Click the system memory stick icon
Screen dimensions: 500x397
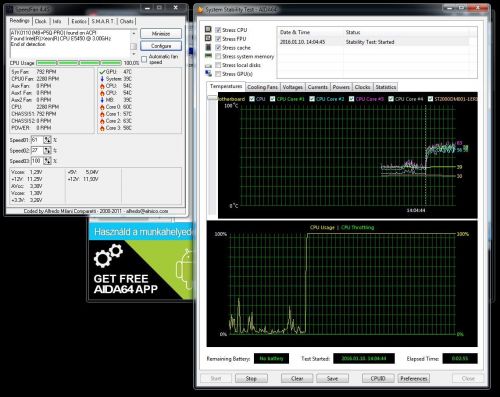coord(208,56)
